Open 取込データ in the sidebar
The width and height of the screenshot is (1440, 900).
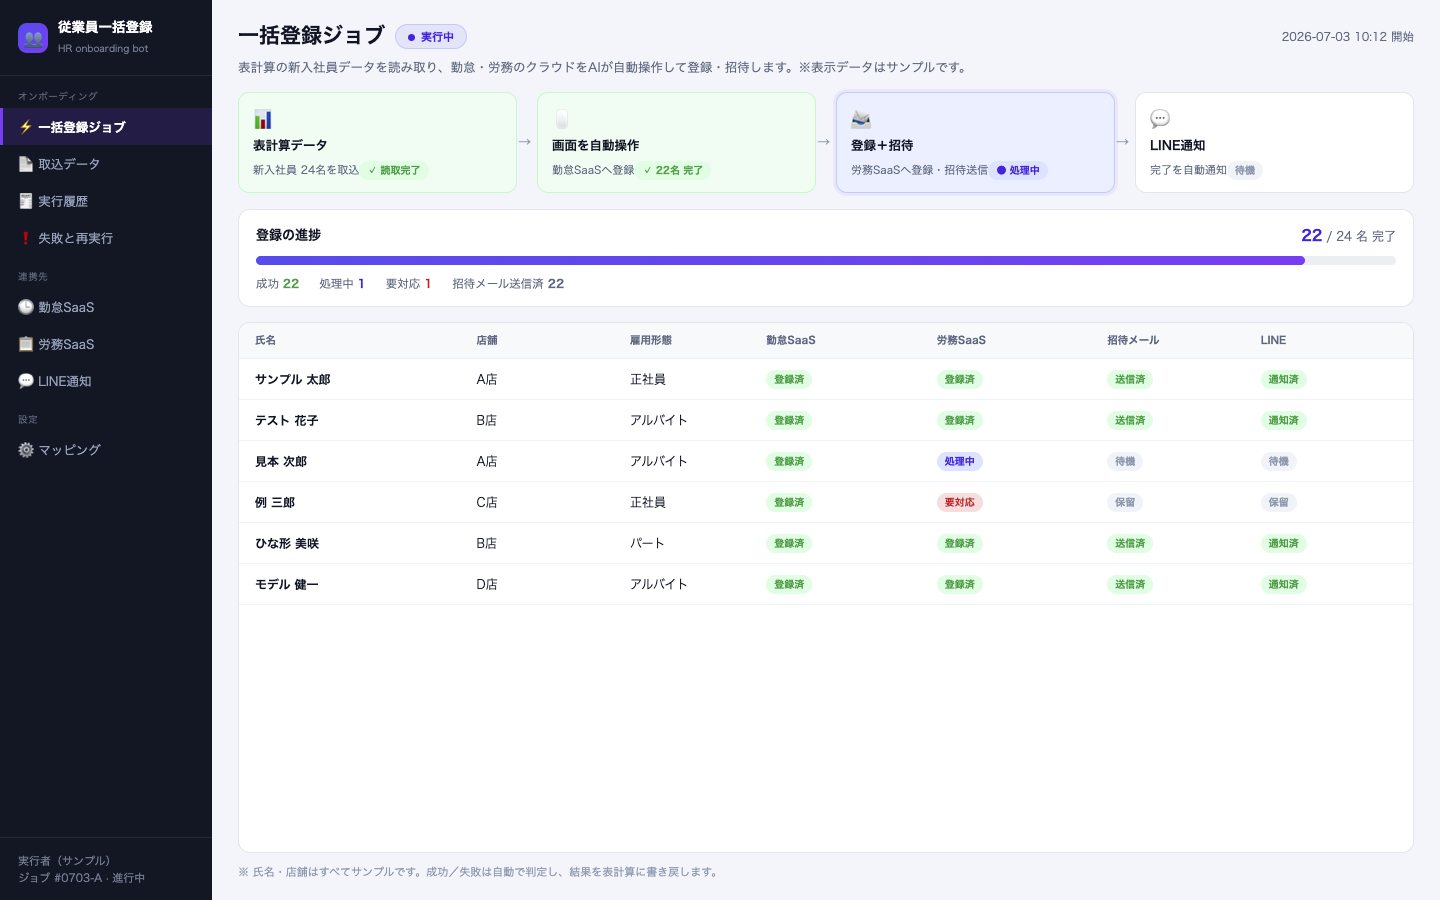[x=106, y=164]
